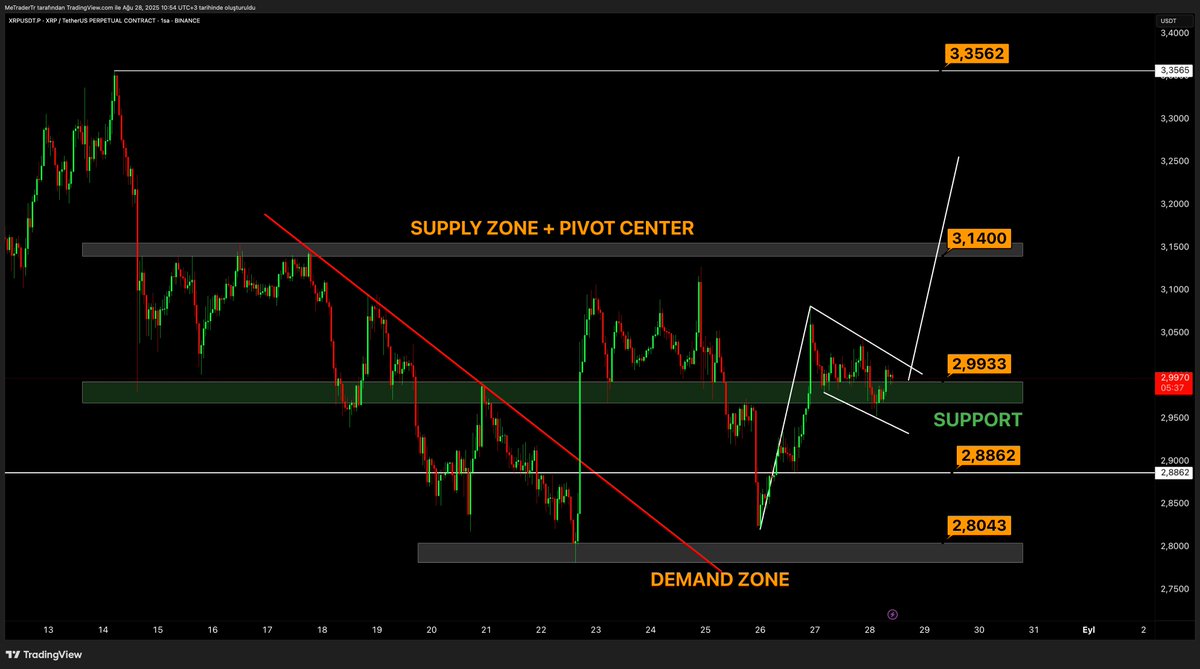Click the 3,2500 price axis value

point(1173,161)
